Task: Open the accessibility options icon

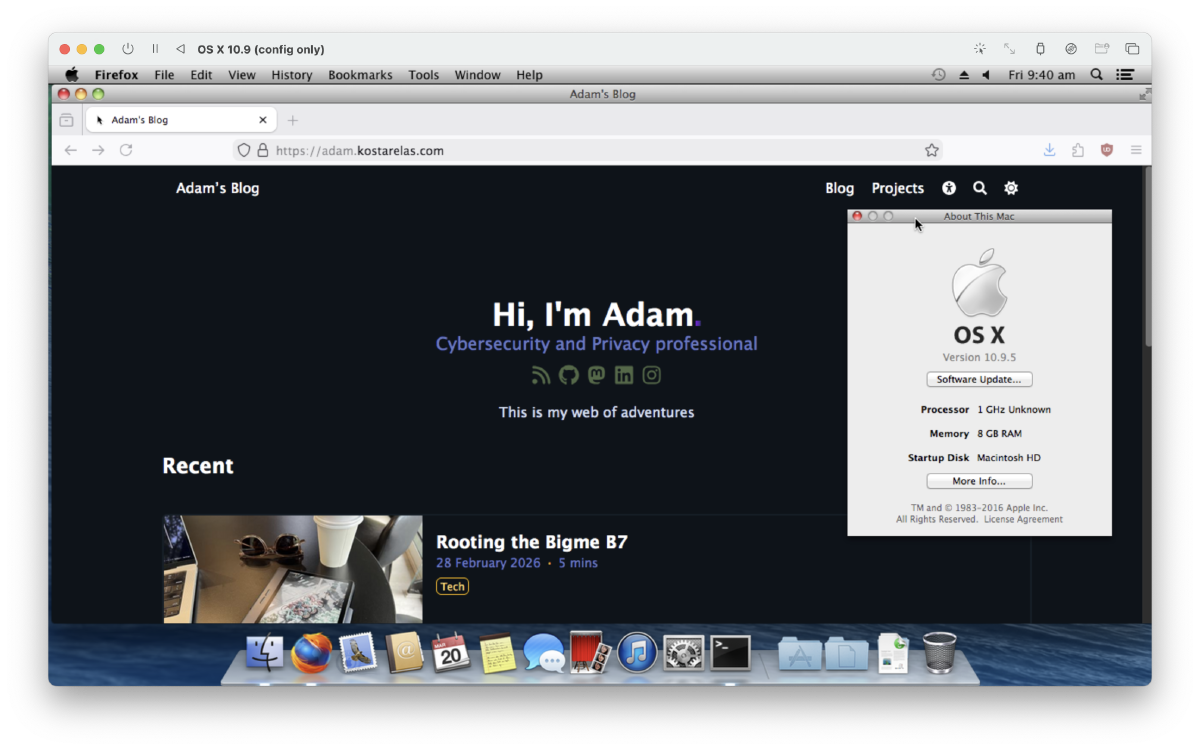Action: 949,188
